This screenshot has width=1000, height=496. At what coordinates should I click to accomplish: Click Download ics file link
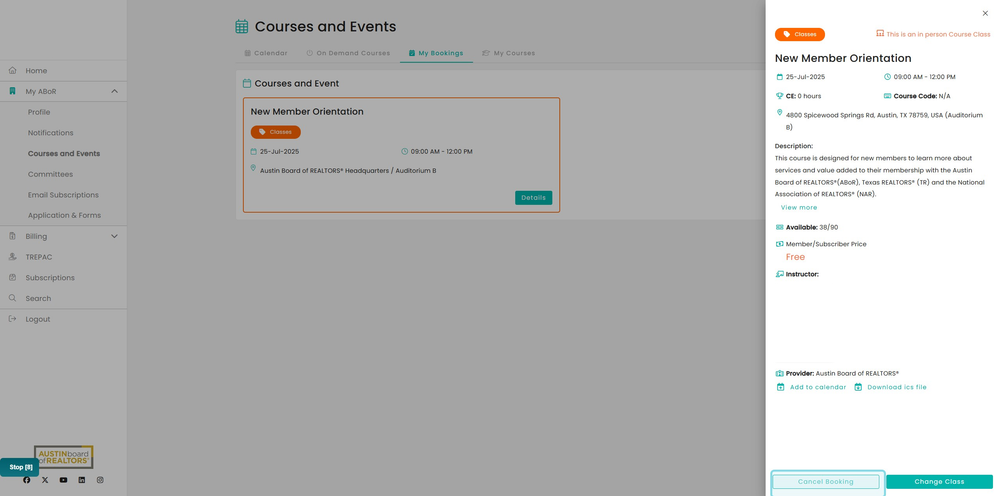click(x=890, y=388)
